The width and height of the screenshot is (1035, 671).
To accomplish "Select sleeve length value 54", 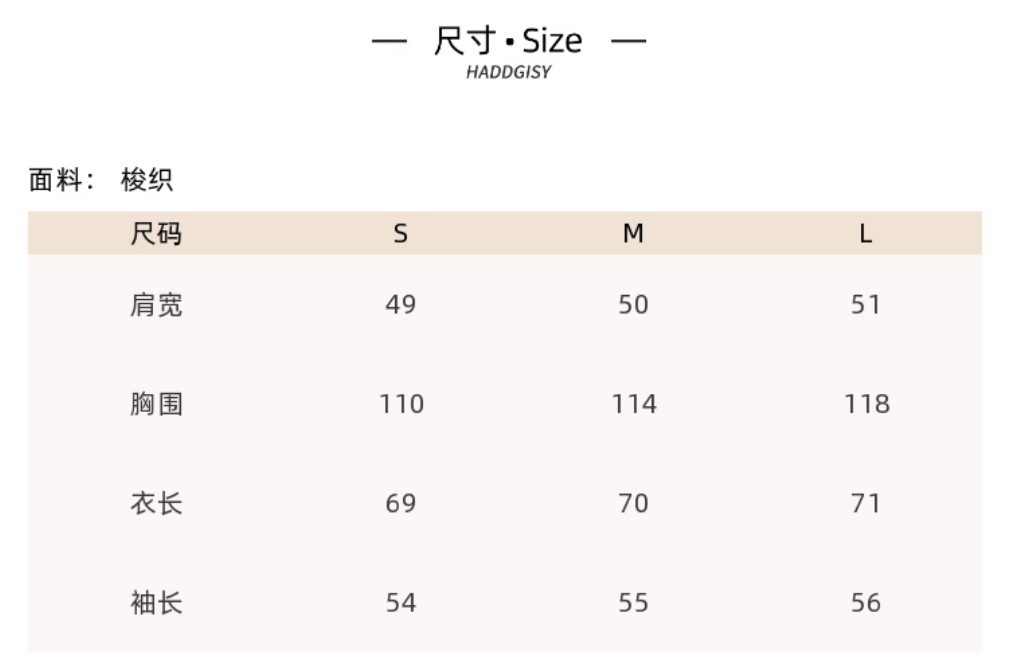I will (x=401, y=603).
